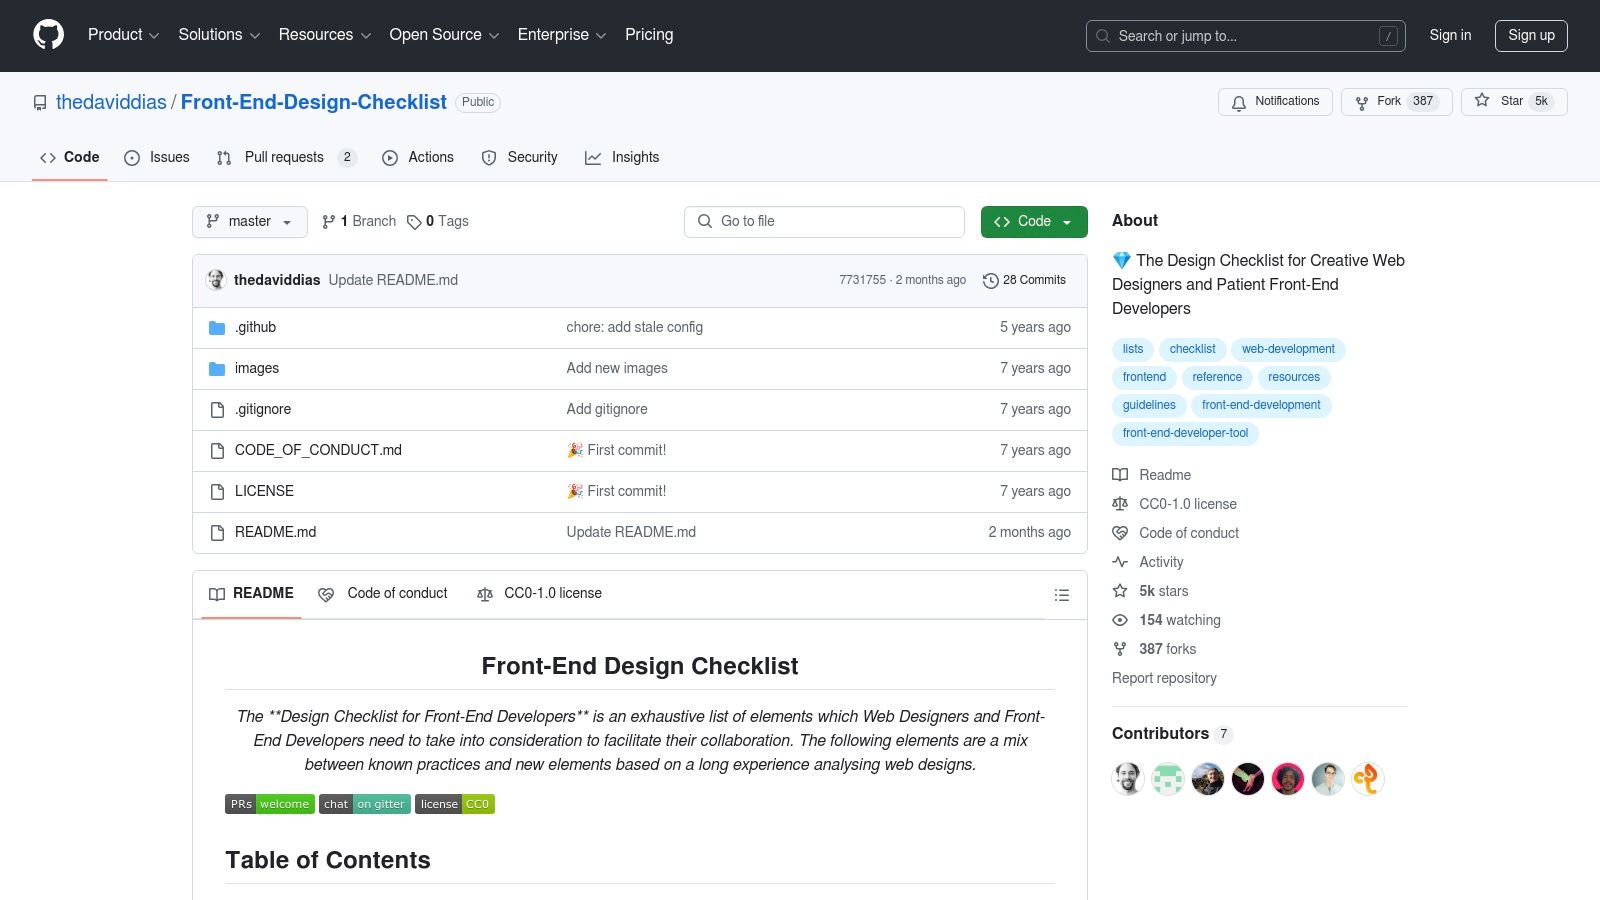This screenshot has width=1600, height=900.
Task: Click the chat on gitter badge
Action: click(x=365, y=804)
